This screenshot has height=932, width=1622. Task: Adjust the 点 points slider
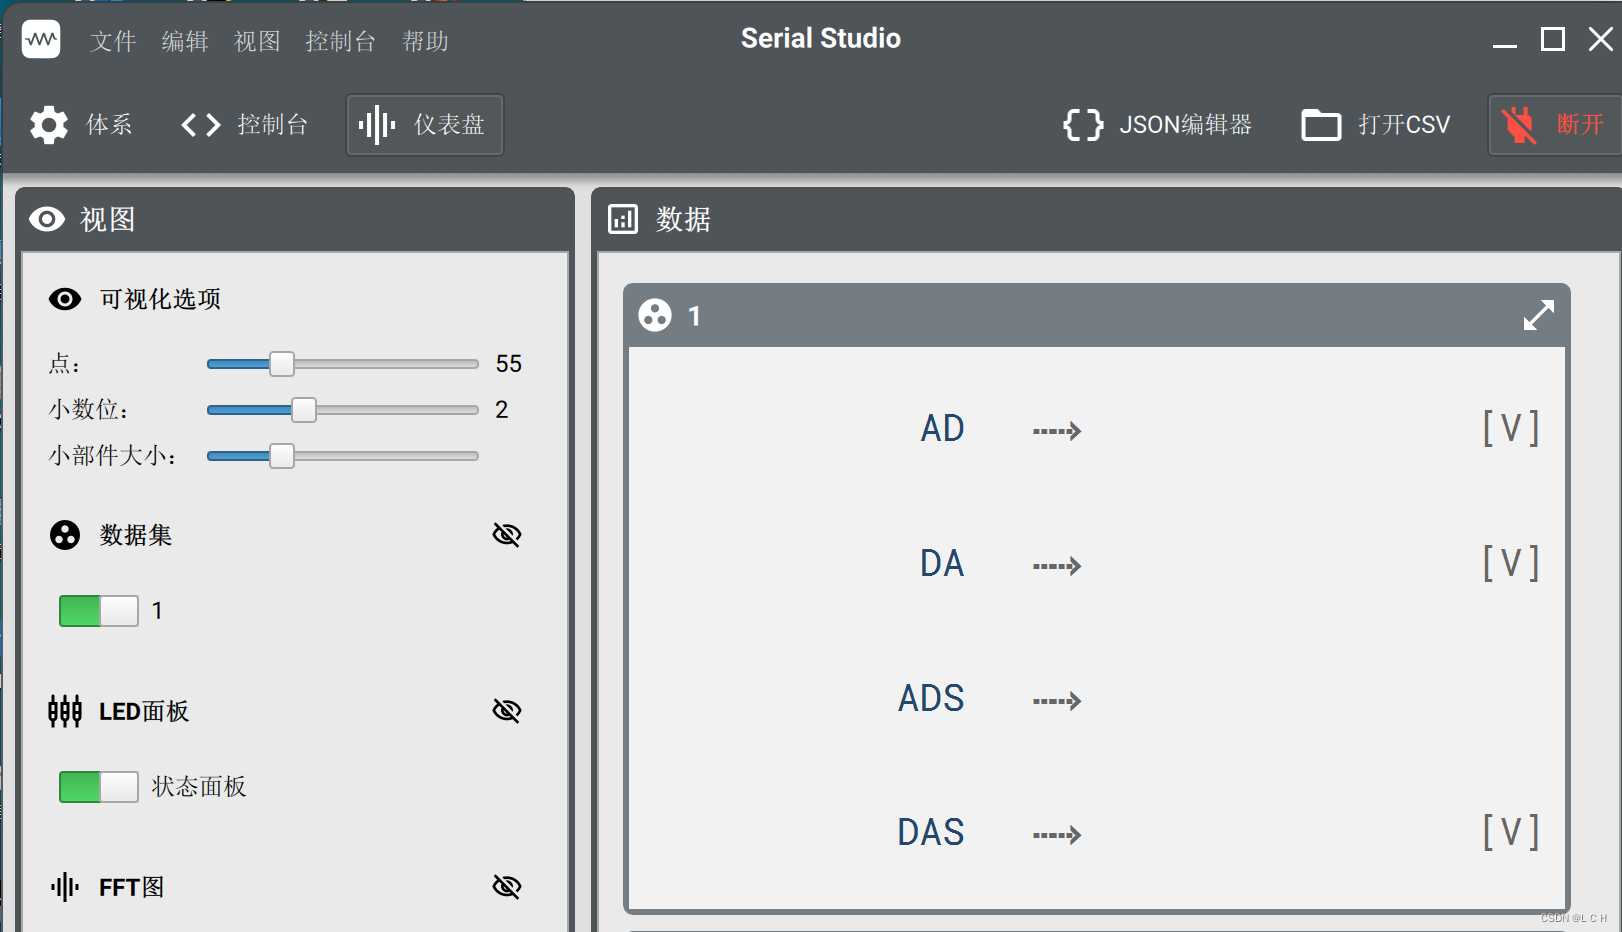(342, 364)
